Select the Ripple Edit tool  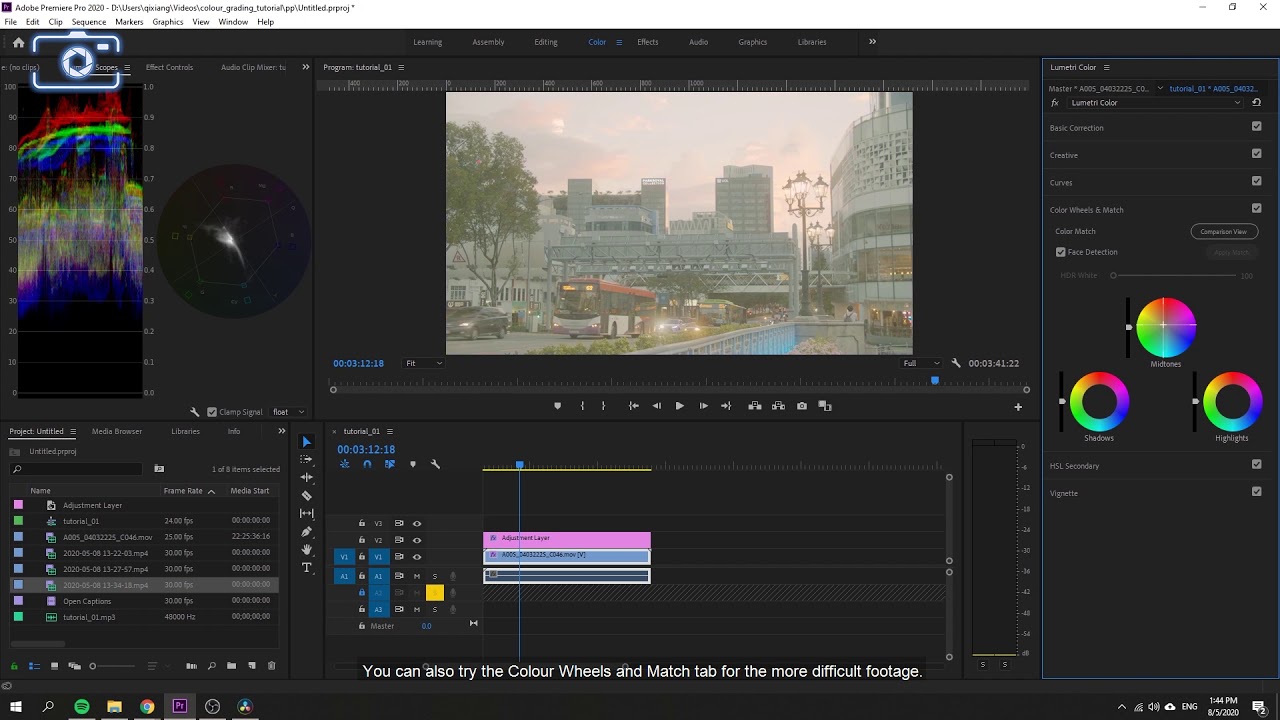click(x=307, y=478)
